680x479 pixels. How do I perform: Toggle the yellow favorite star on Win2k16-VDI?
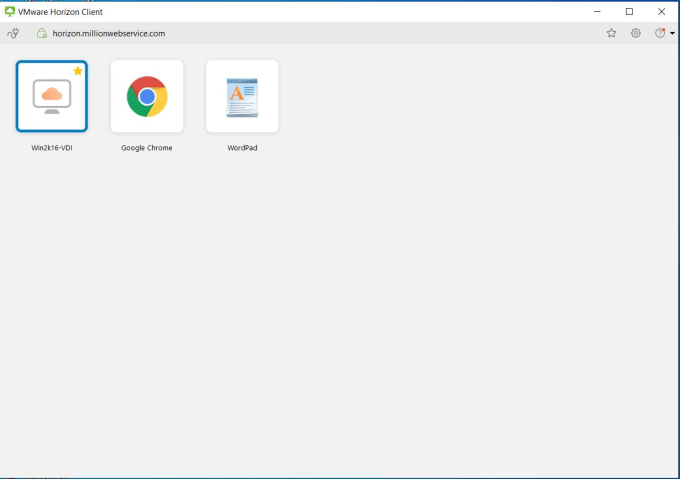click(78, 71)
